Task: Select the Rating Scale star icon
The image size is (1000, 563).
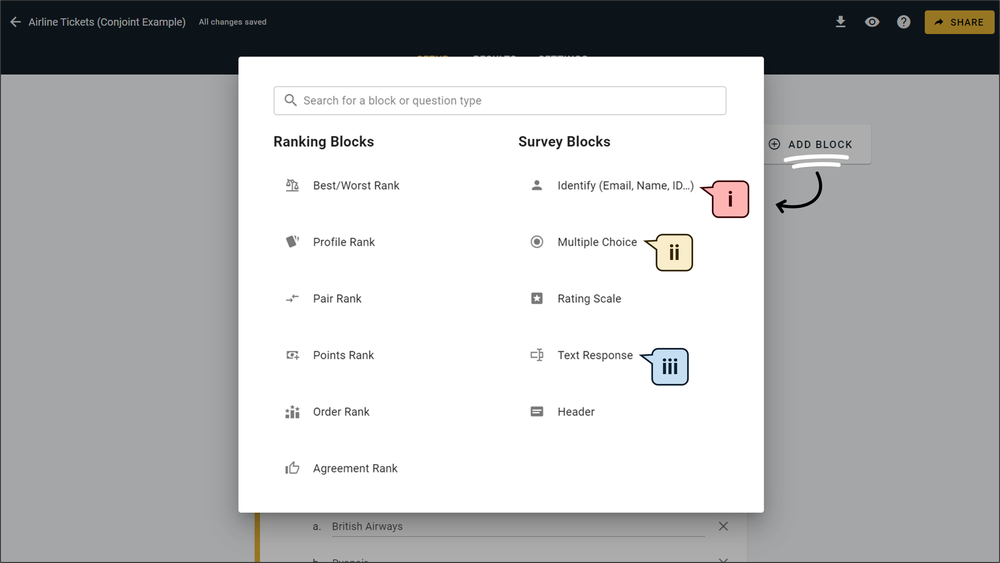Action: coord(537,298)
